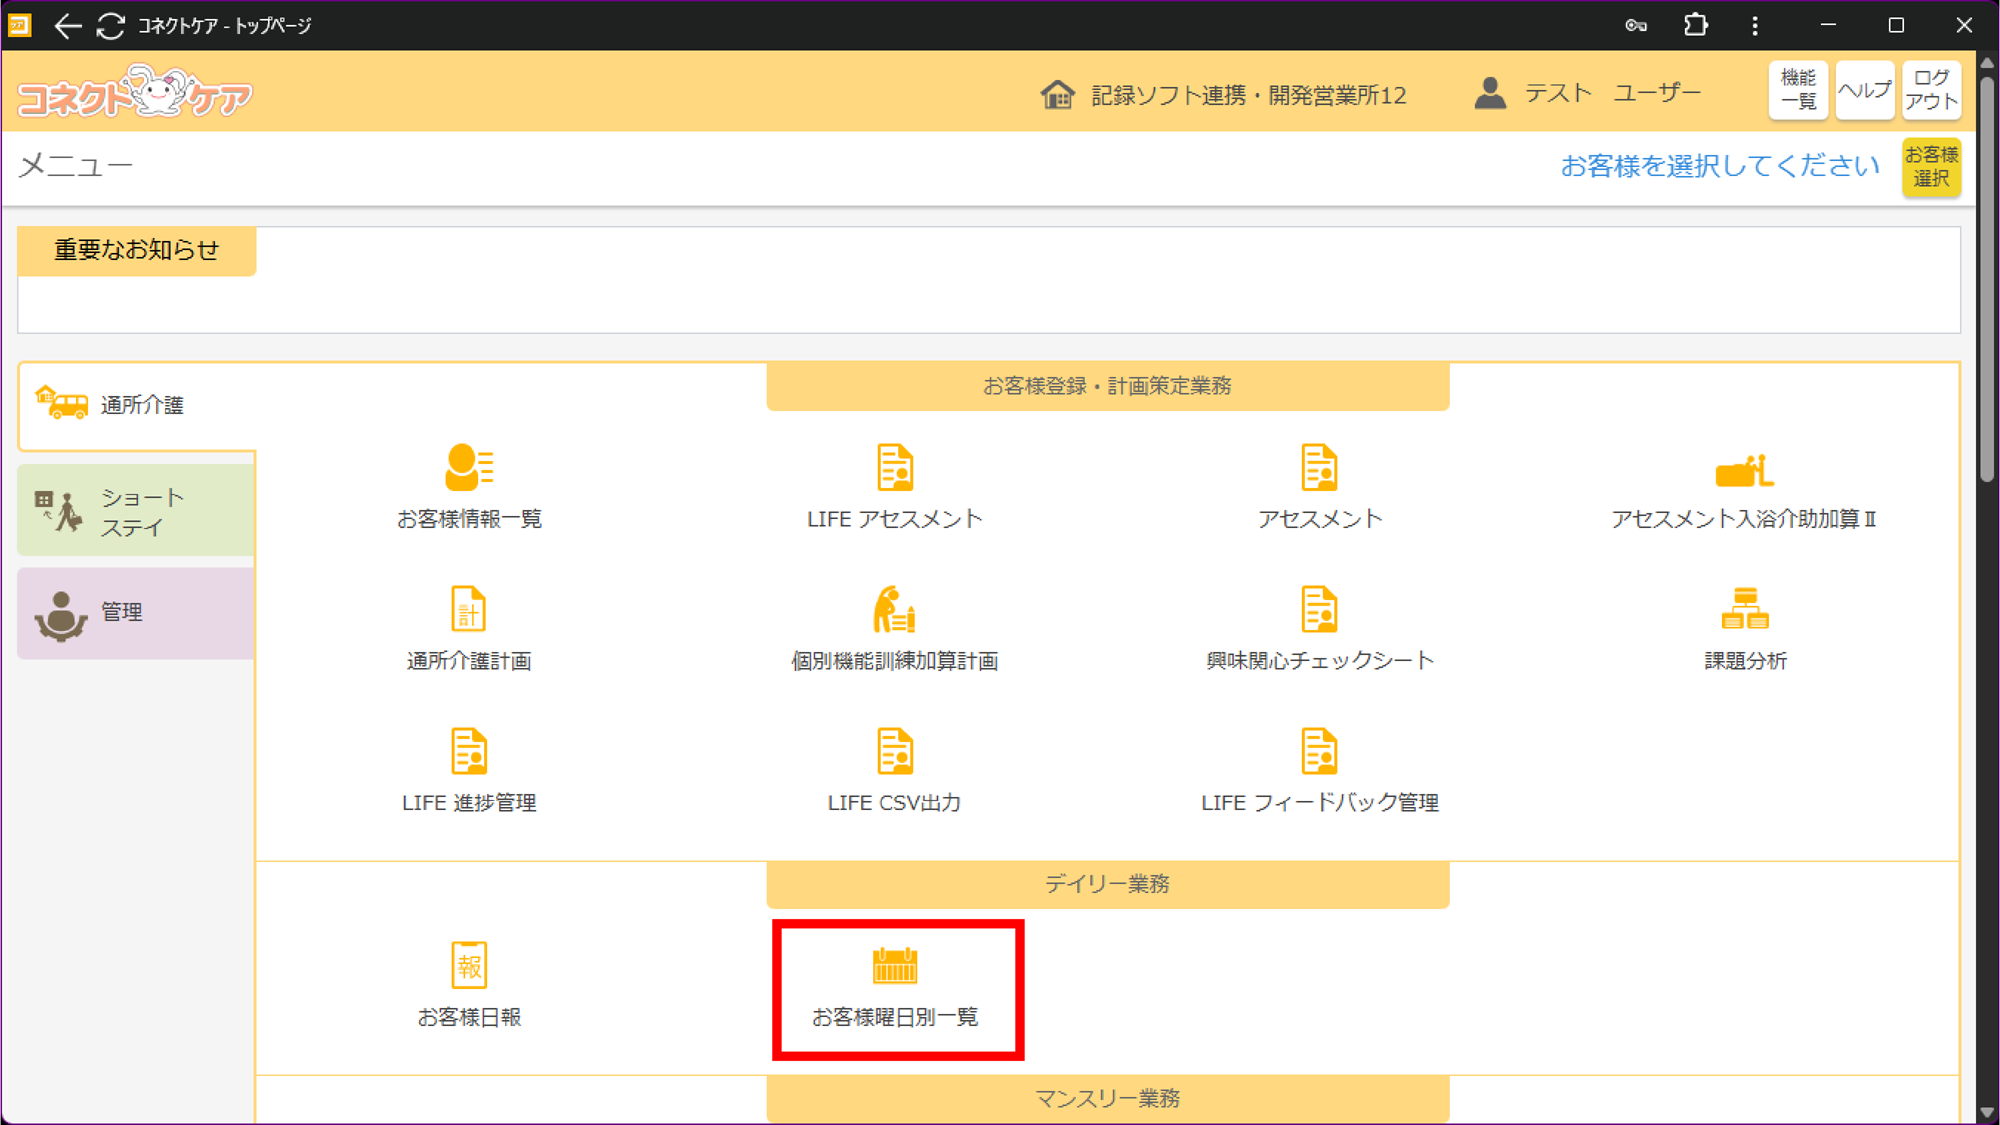Open the 機能一覧 button

[1797, 90]
